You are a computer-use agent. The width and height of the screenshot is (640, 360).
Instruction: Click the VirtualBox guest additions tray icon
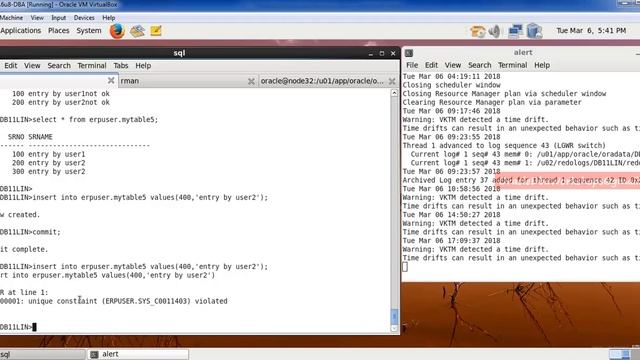point(534,31)
